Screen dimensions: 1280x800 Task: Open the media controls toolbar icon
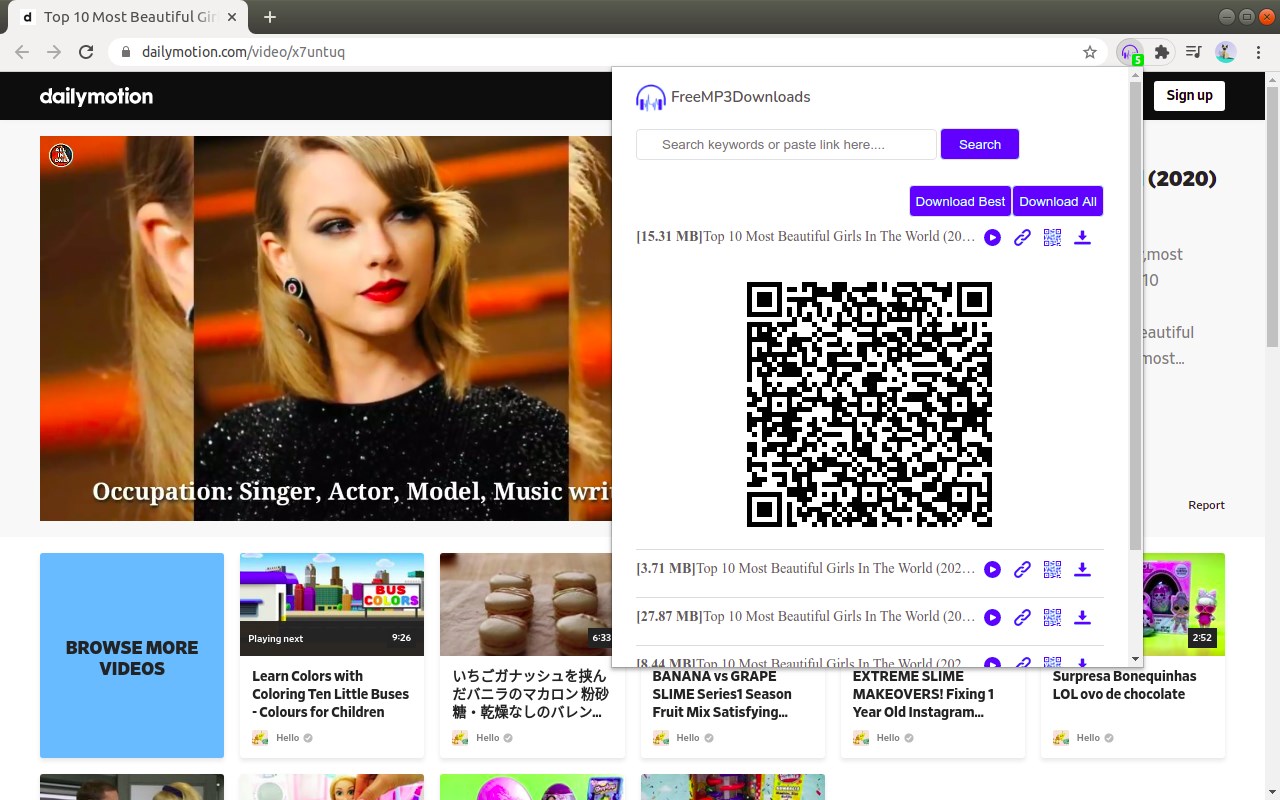[x=1193, y=52]
